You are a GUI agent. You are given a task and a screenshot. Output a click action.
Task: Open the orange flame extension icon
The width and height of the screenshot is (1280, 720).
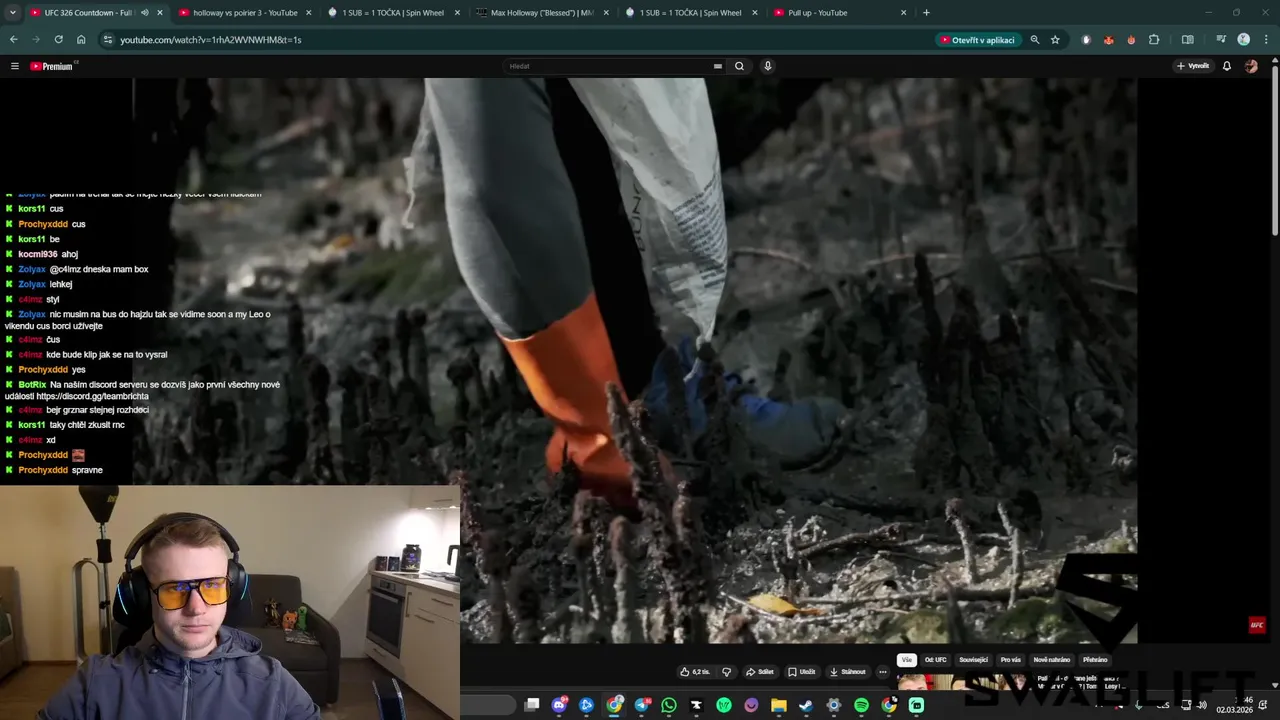pos(1131,40)
